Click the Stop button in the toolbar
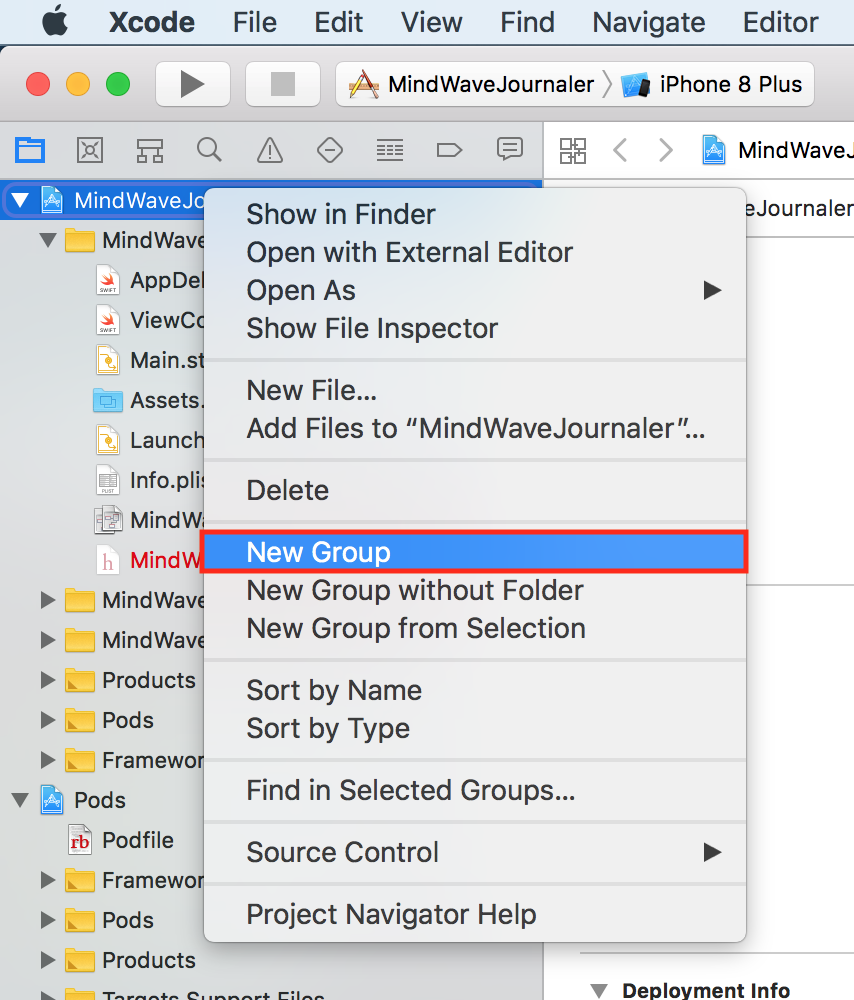Screen dimensions: 854x1000 coord(282,84)
